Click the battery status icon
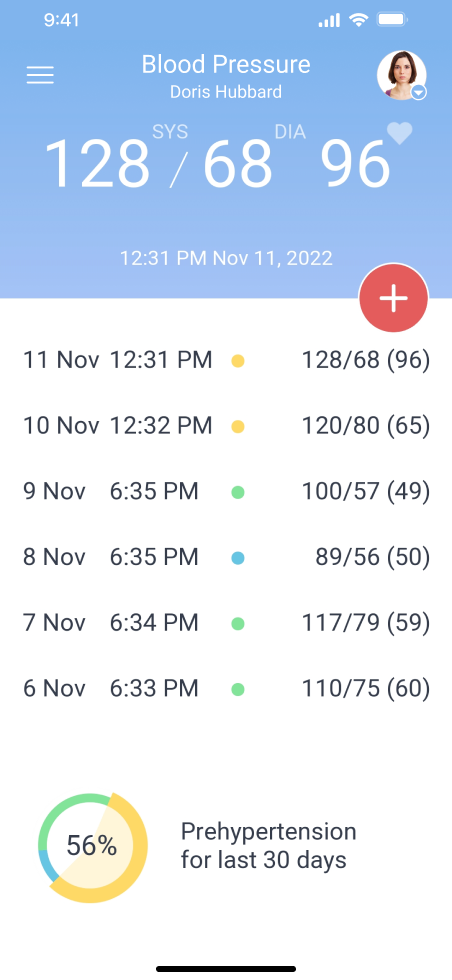Screen dimensions: 452x980 (392, 20)
